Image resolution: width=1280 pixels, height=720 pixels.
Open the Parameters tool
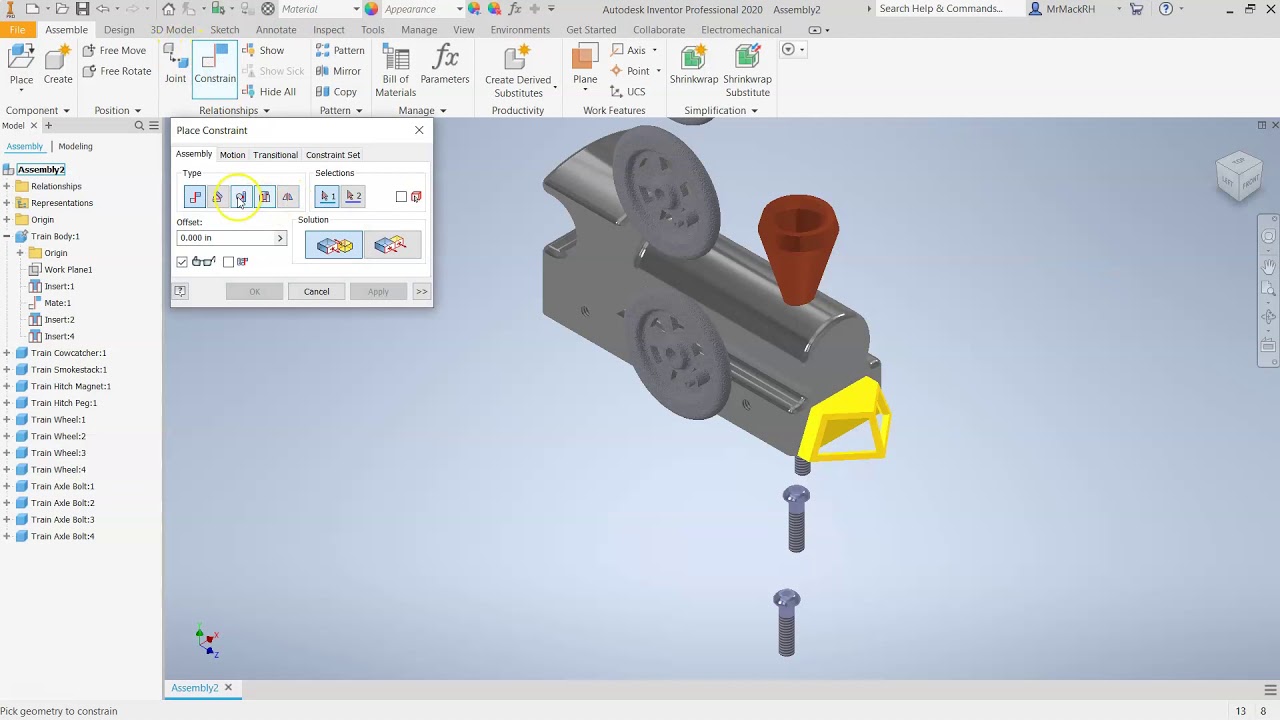[x=445, y=66]
